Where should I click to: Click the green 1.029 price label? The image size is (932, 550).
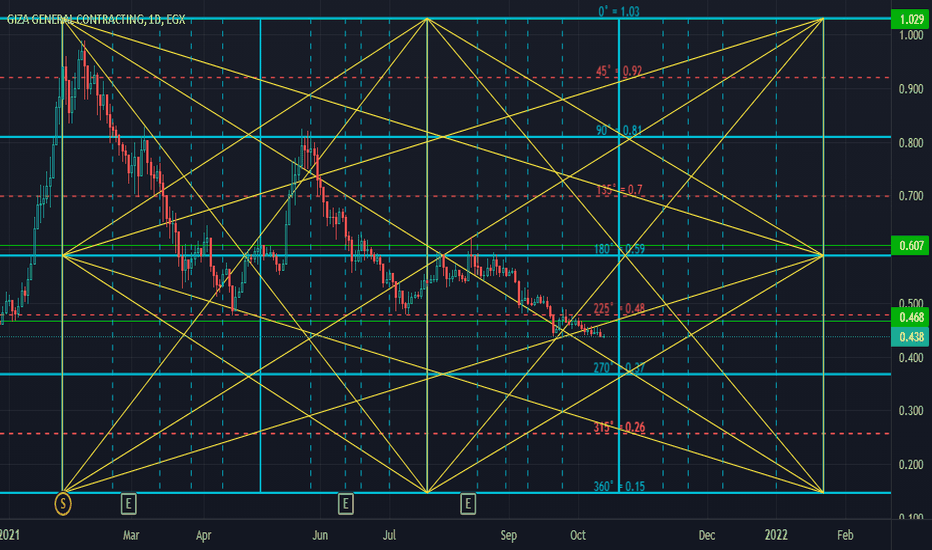click(x=911, y=20)
